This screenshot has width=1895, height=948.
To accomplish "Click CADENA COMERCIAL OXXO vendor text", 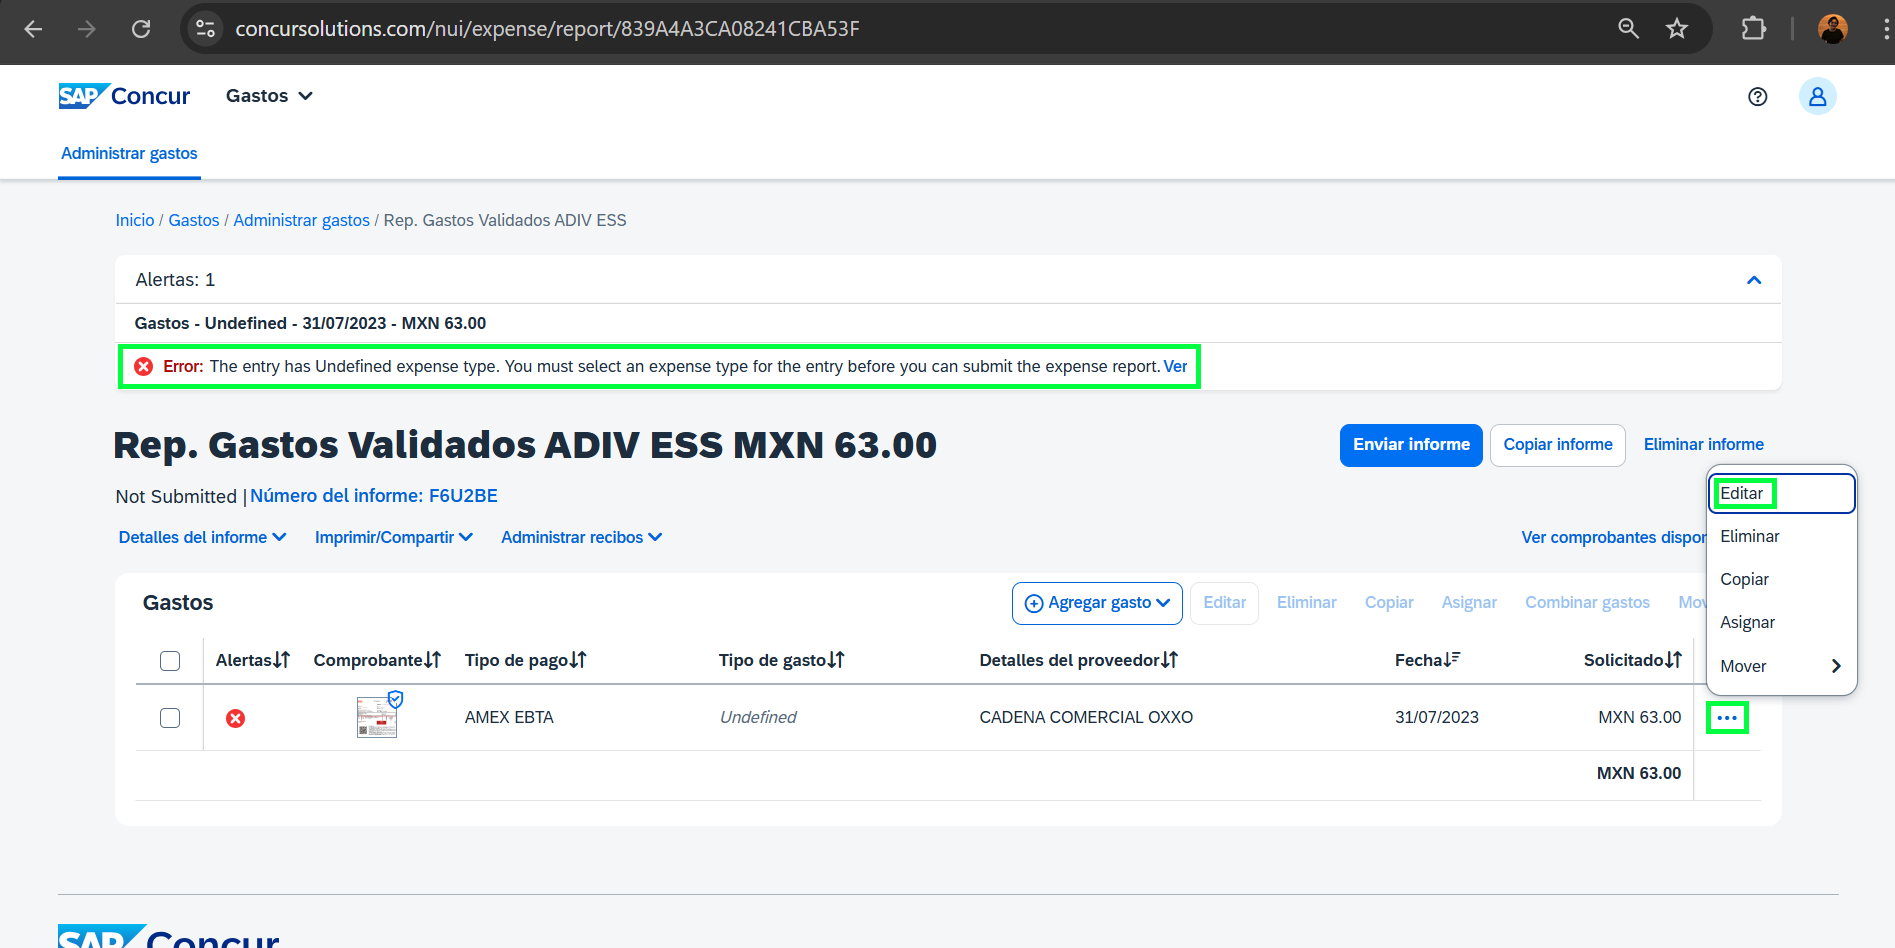I will (x=1086, y=718).
